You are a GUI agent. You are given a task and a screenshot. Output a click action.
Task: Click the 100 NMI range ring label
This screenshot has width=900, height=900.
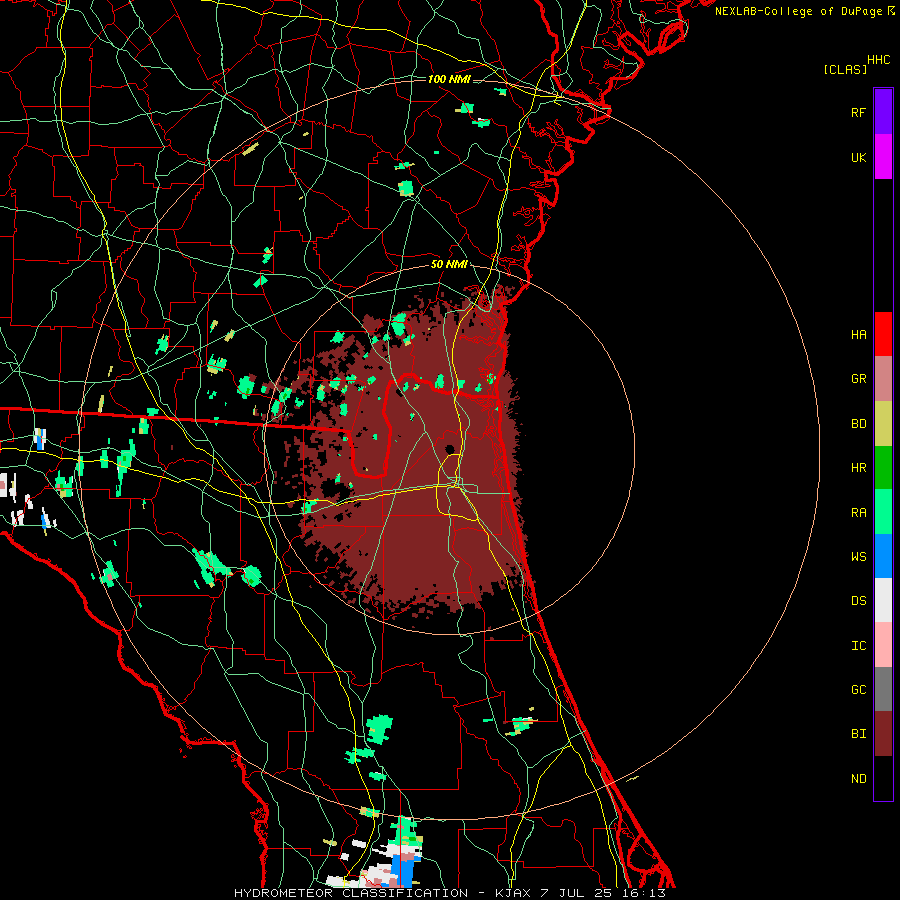[x=449, y=79]
